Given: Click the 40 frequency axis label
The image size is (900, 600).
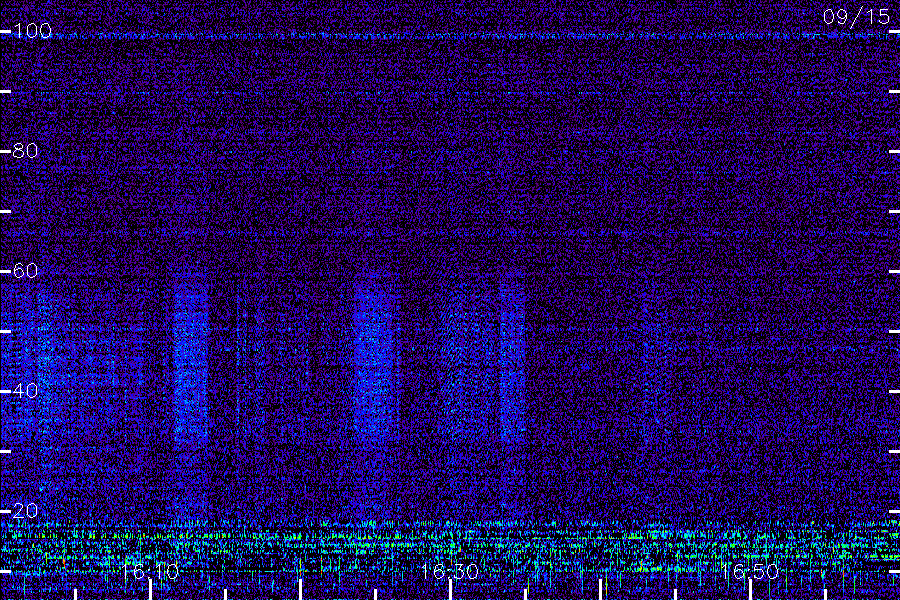Looking at the screenshot, I should (25, 390).
